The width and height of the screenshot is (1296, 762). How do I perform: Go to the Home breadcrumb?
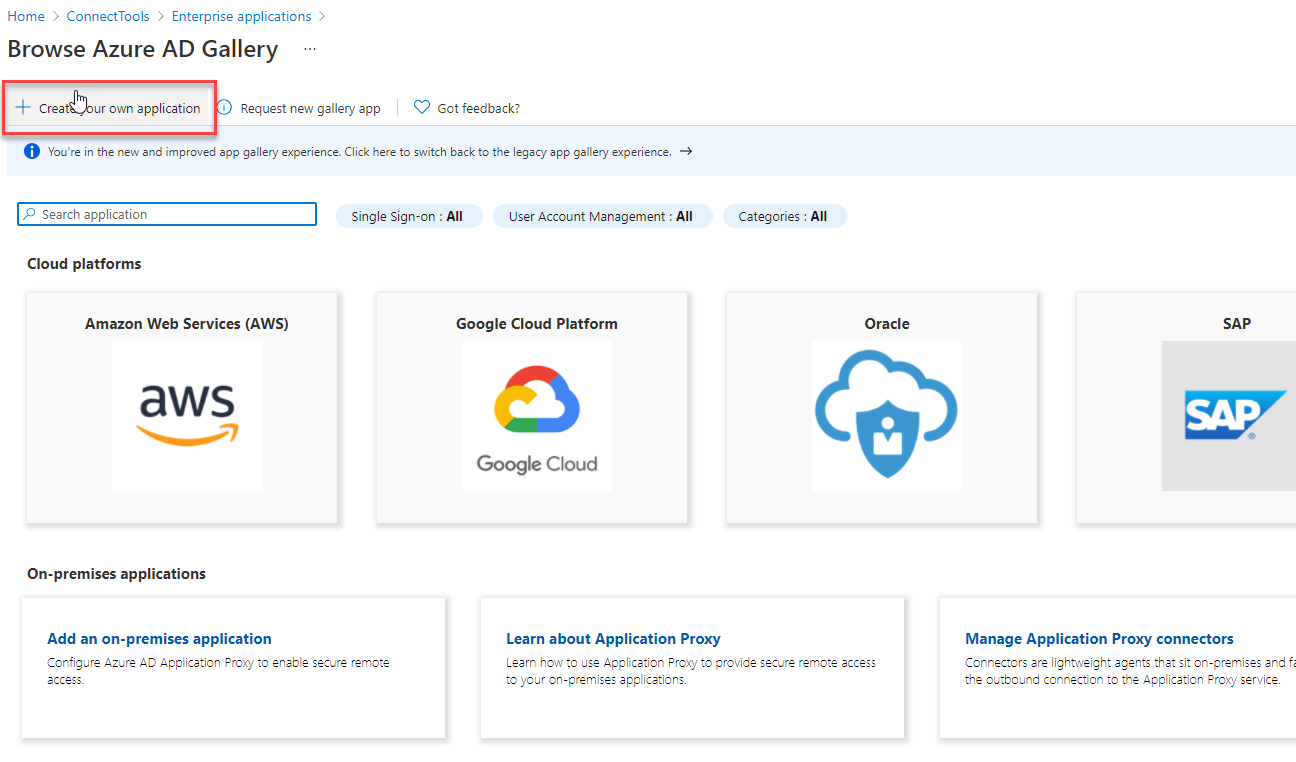click(x=26, y=16)
